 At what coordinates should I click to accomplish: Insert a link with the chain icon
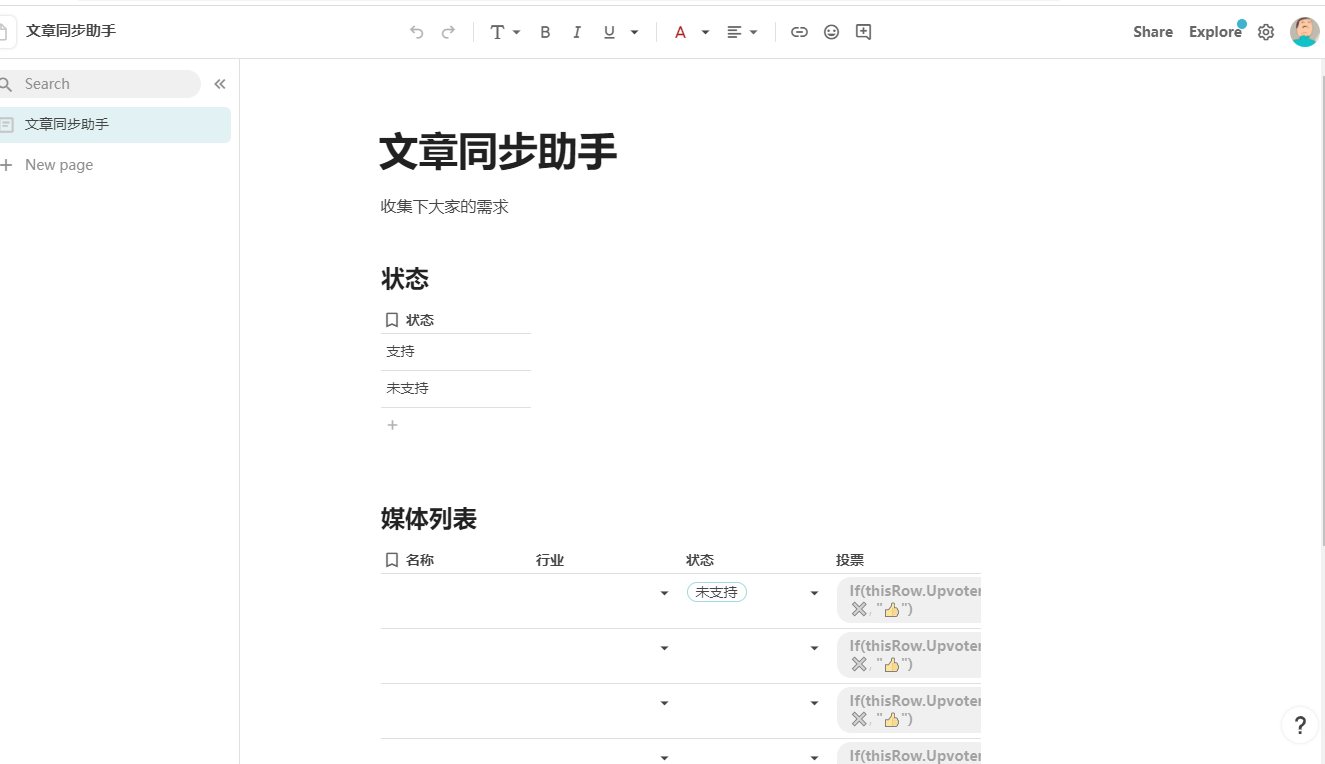coord(799,32)
